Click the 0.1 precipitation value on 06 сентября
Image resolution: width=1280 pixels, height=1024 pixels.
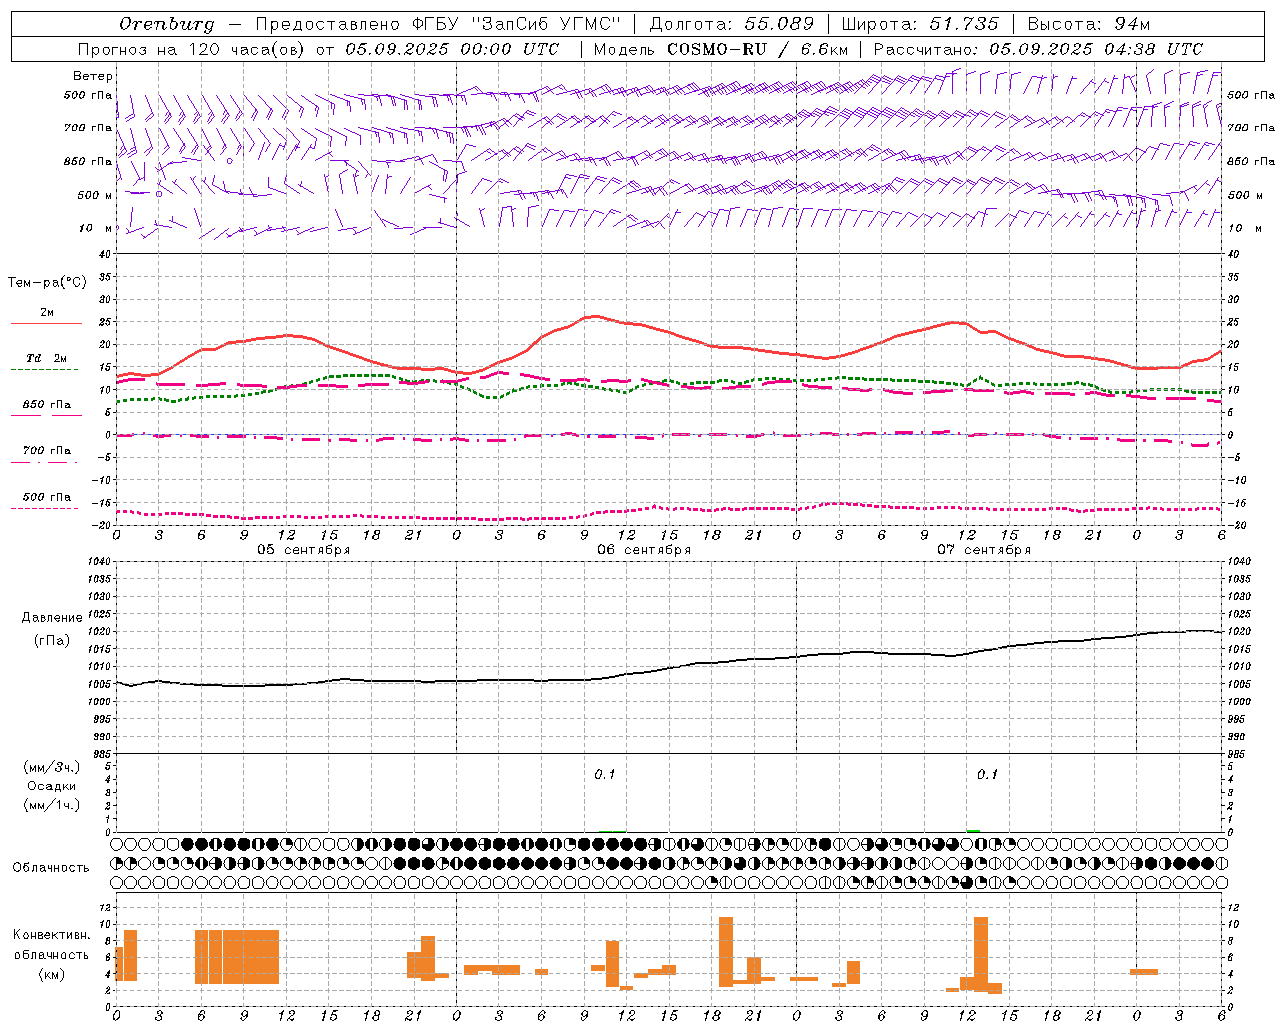(605, 775)
